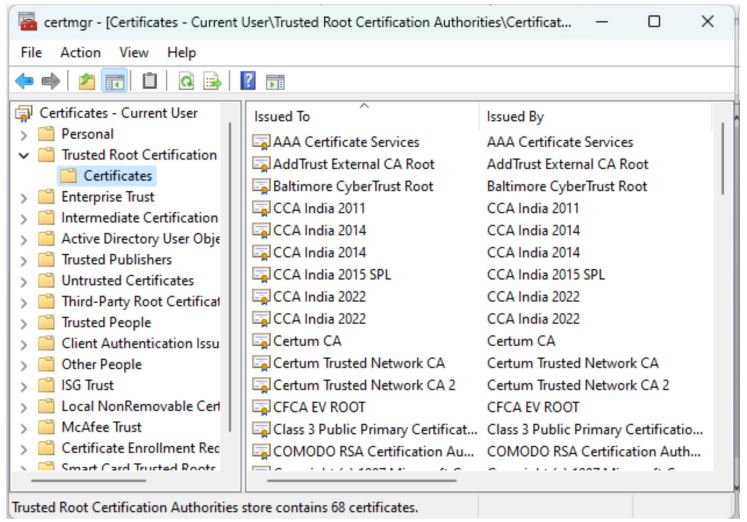Click the CCA India 2015 SPL certificate icon
This screenshot has width=747, height=522.
tap(261, 274)
